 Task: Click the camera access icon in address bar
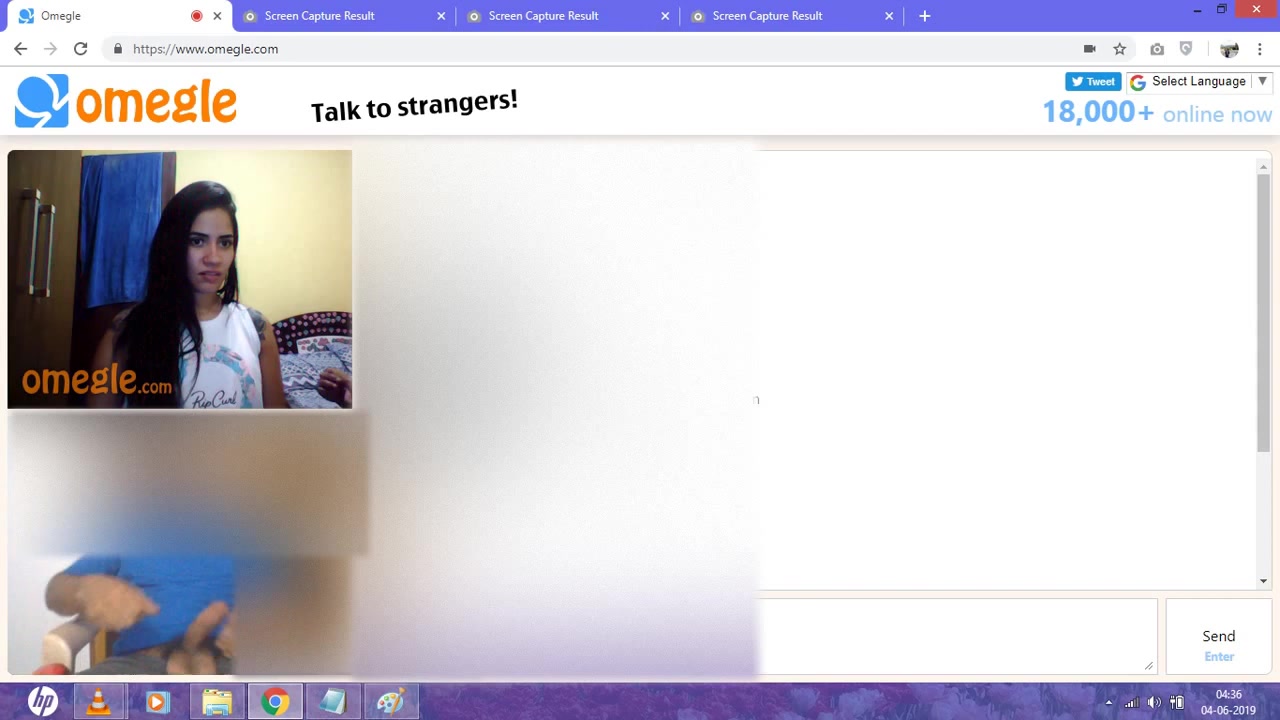pyautogui.click(x=1090, y=49)
